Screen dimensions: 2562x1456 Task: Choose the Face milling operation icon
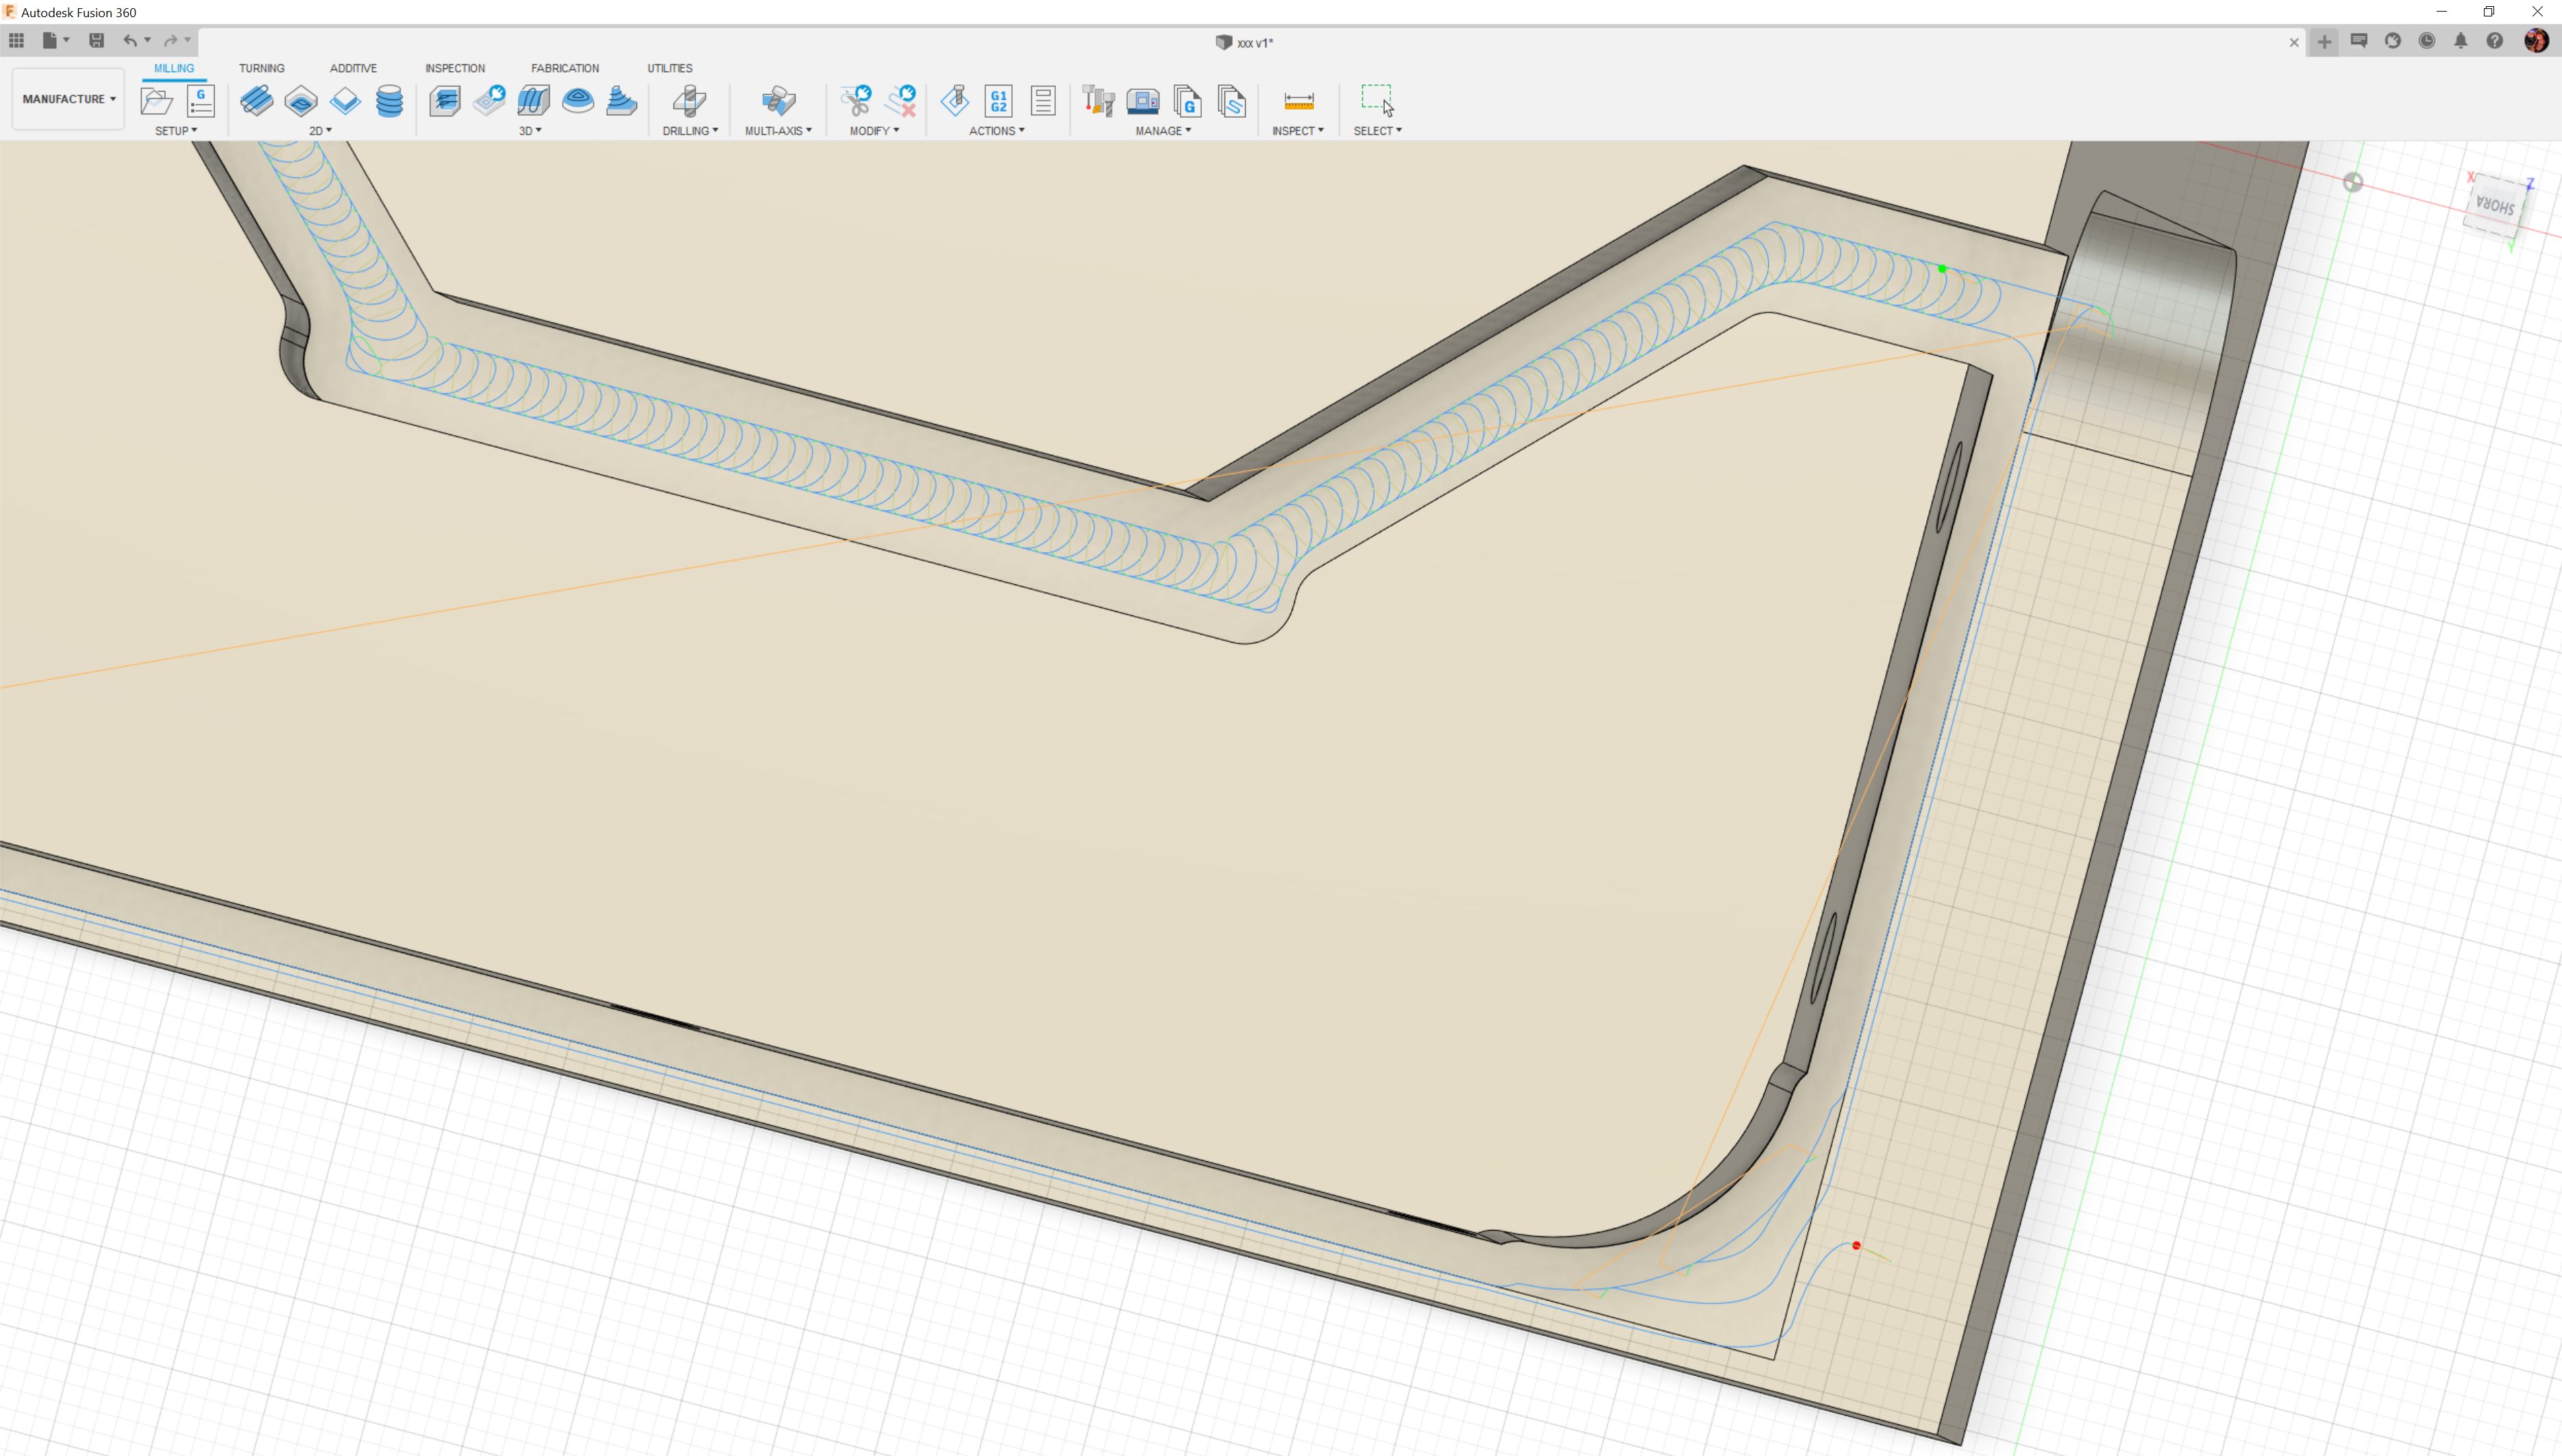tap(345, 101)
